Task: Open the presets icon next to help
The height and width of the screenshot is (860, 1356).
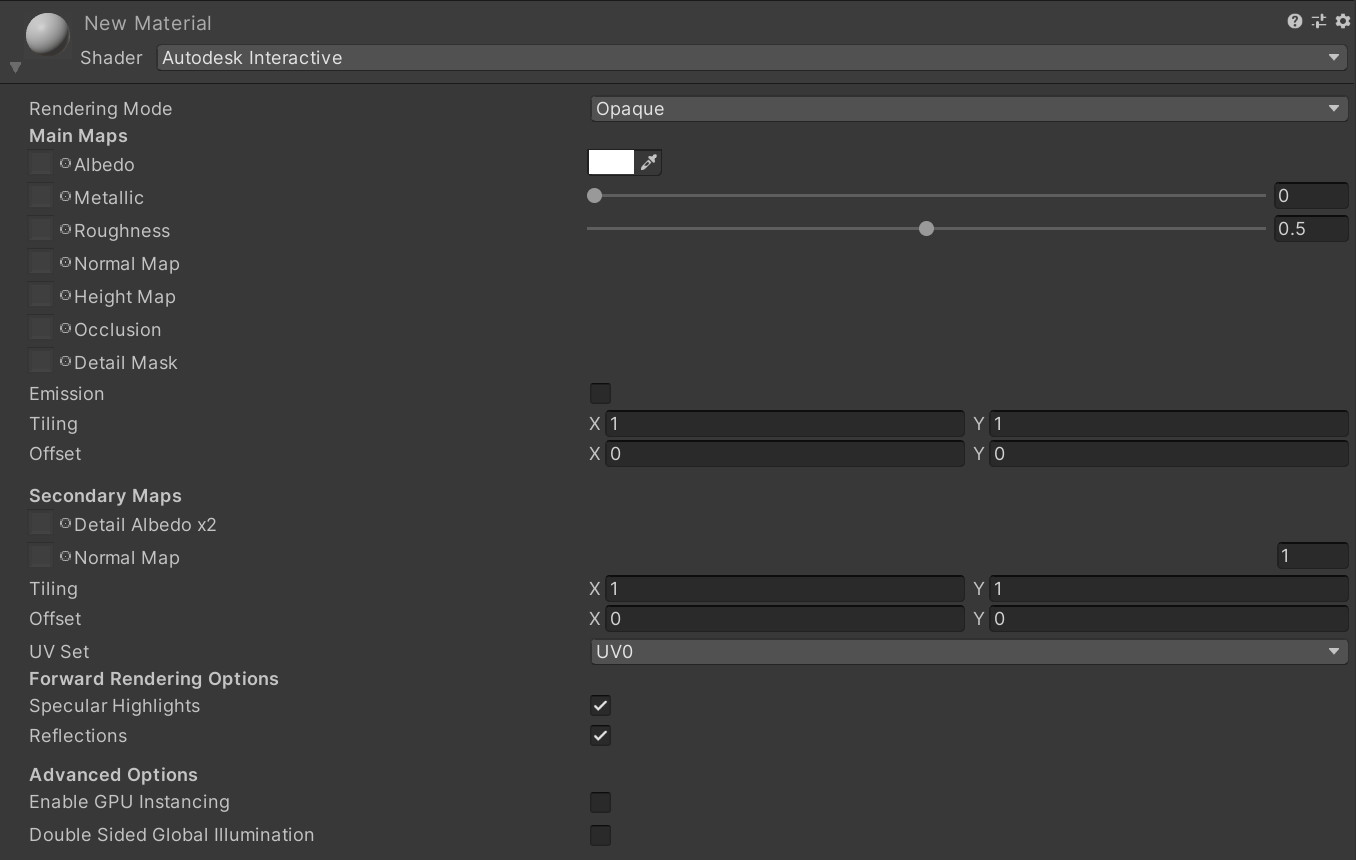Action: 1319,20
